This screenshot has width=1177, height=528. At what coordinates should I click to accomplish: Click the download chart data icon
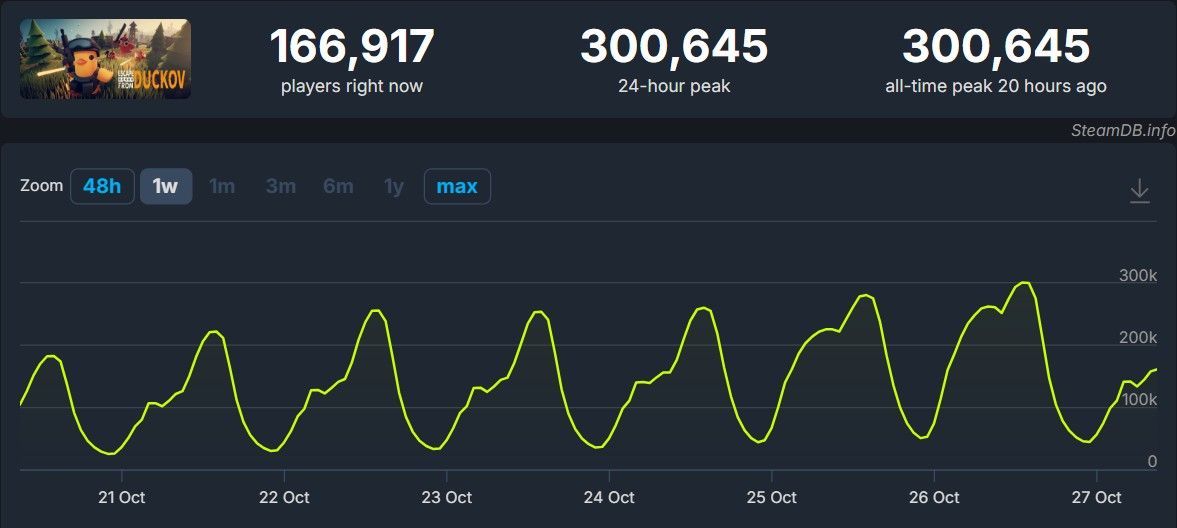[x=1139, y=191]
